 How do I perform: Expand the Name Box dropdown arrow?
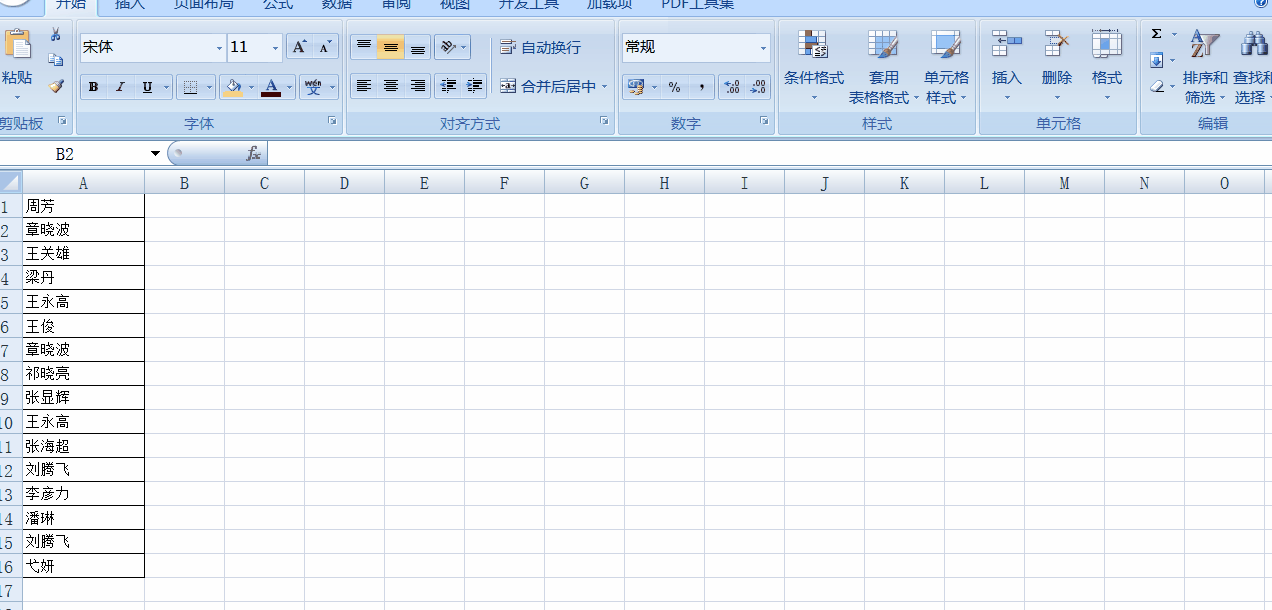point(155,154)
